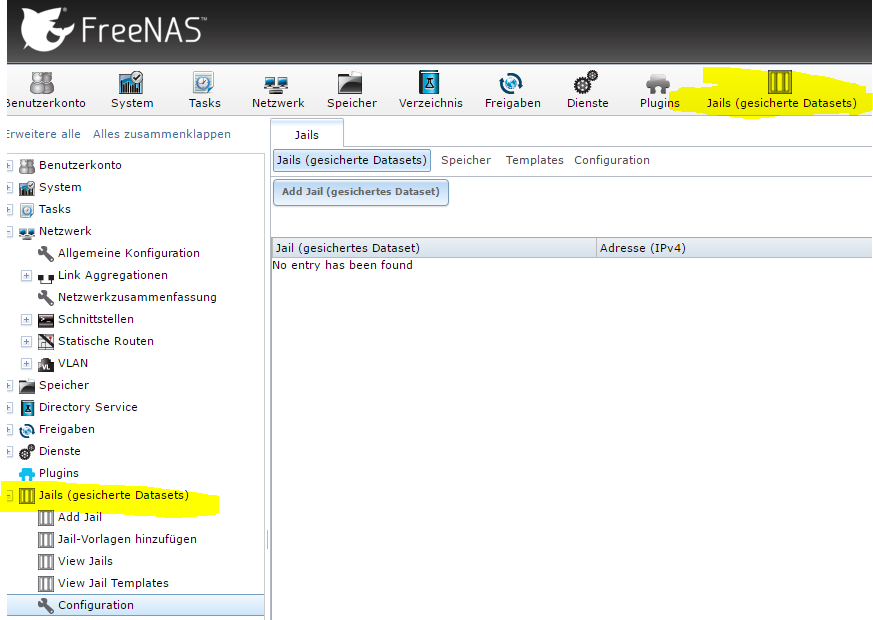Viewport: 873px width, 620px height.
Task: Click Alles zusammenklappen link
Action: 161,134
